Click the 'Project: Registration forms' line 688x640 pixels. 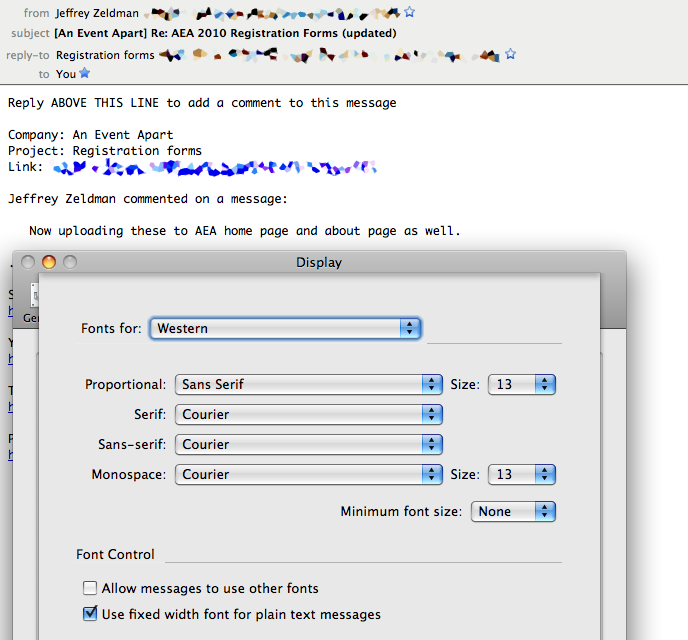[x=105, y=151]
